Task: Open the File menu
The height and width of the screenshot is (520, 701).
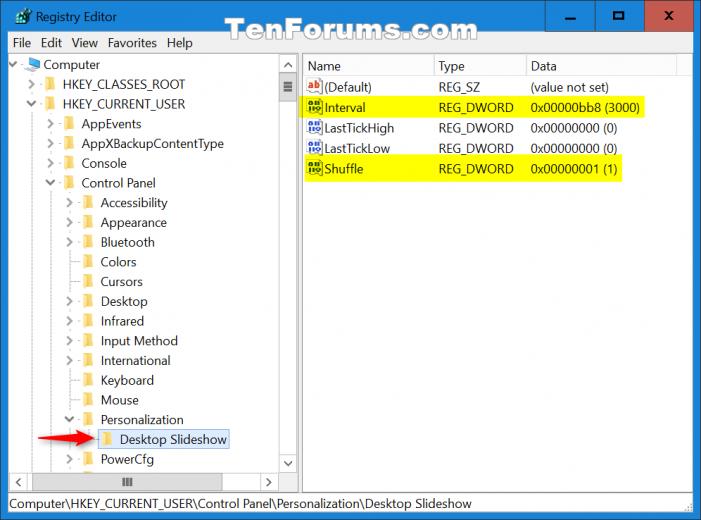Action: pos(22,43)
